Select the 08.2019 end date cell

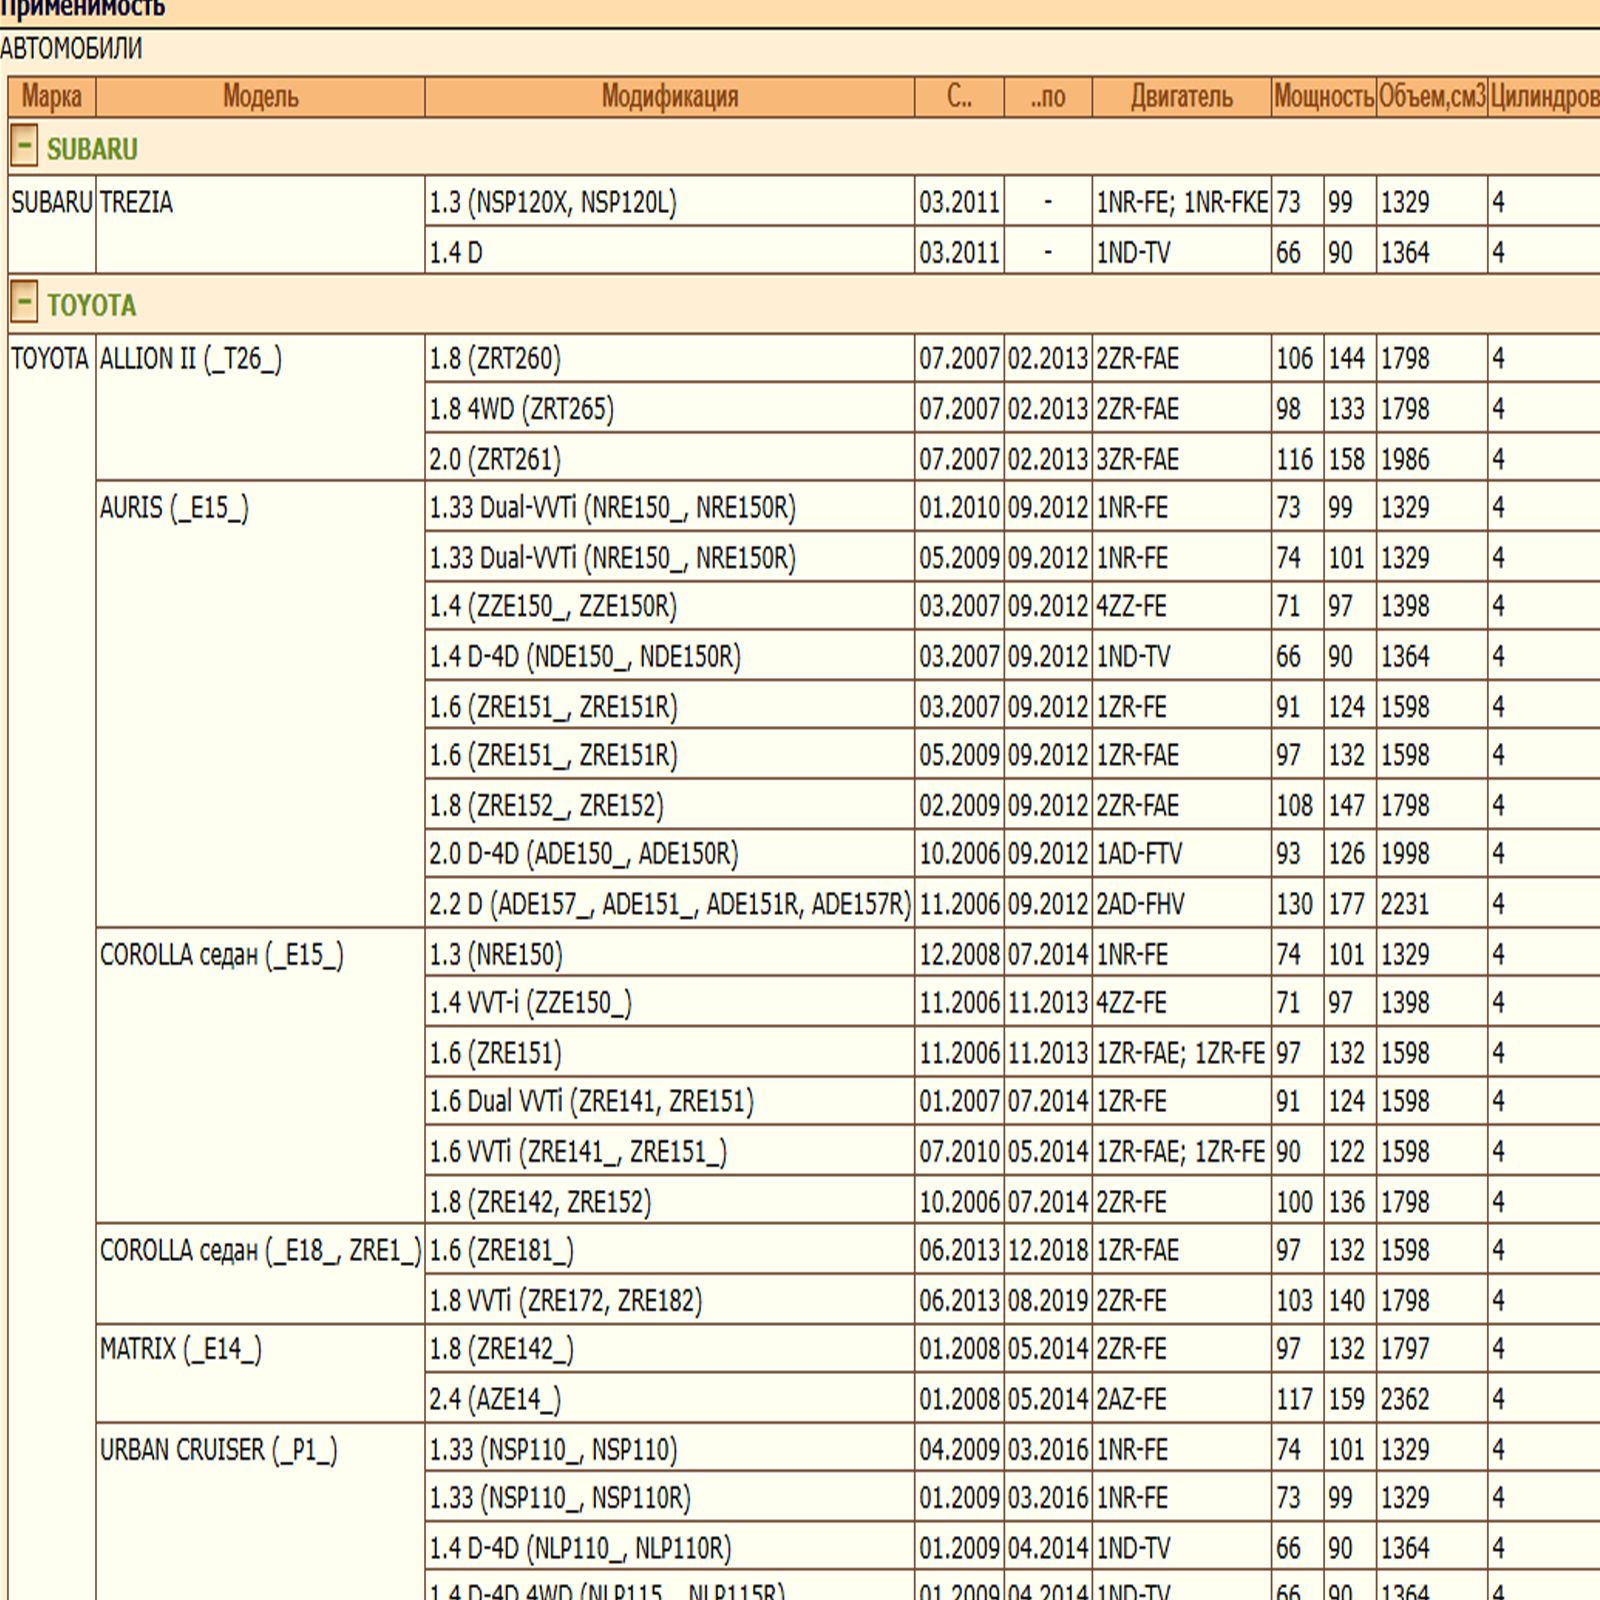tap(1047, 1301)
